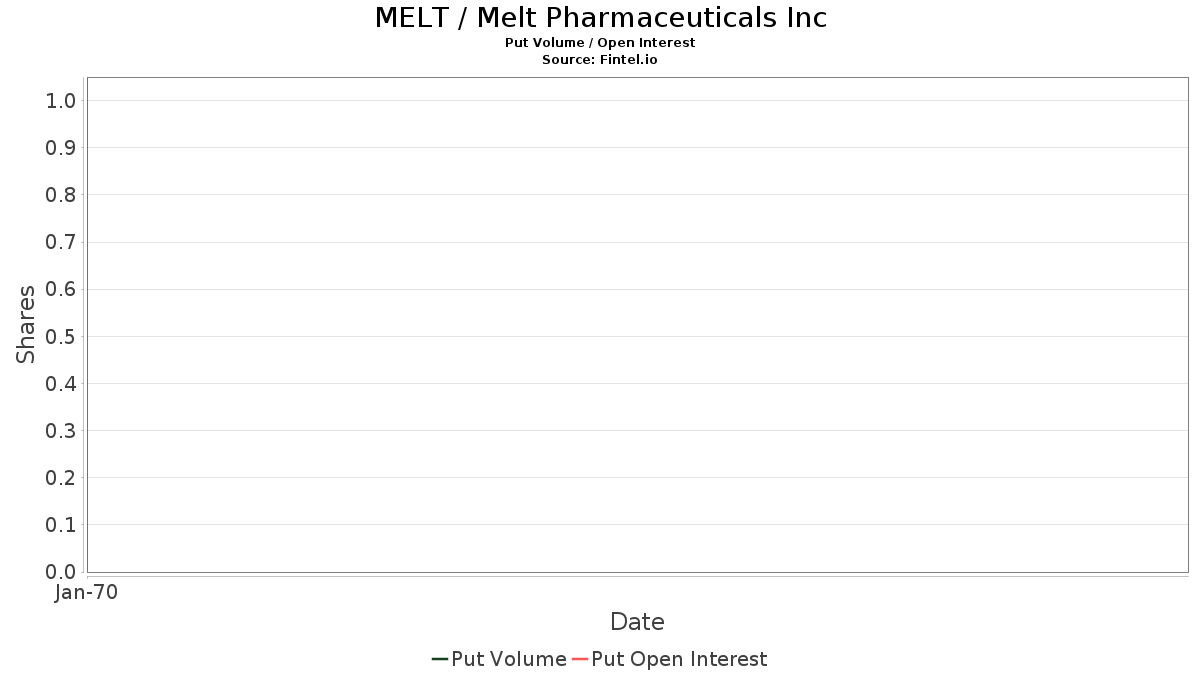Click the 0.5 Shares axis tick label
This screenshot has height=675, width=1200.
(x=61, y=336)
